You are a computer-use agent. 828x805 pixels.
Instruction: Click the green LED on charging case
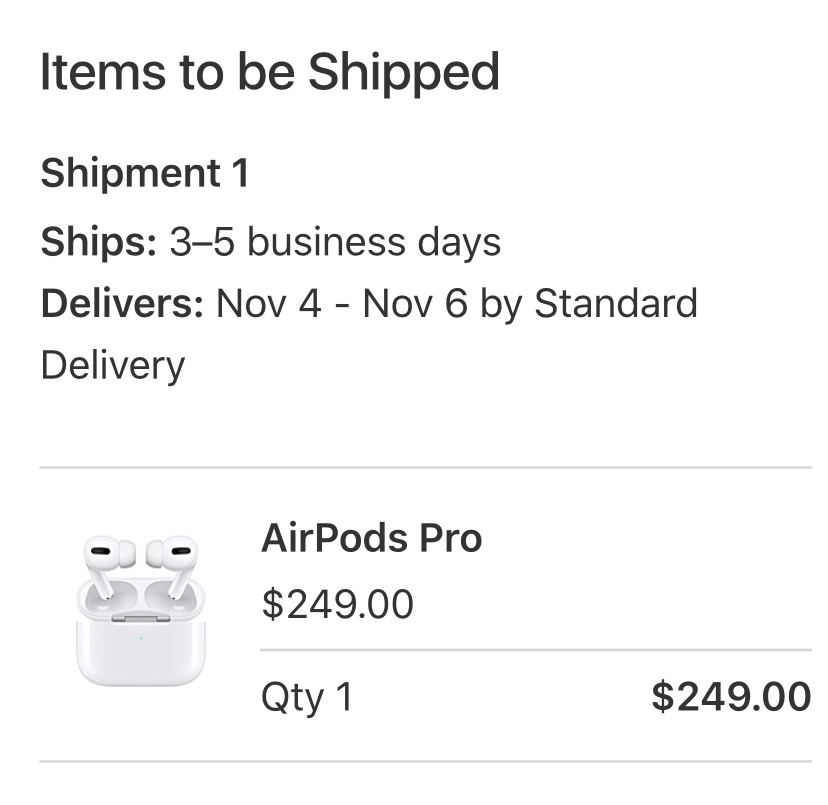(140, 637)
